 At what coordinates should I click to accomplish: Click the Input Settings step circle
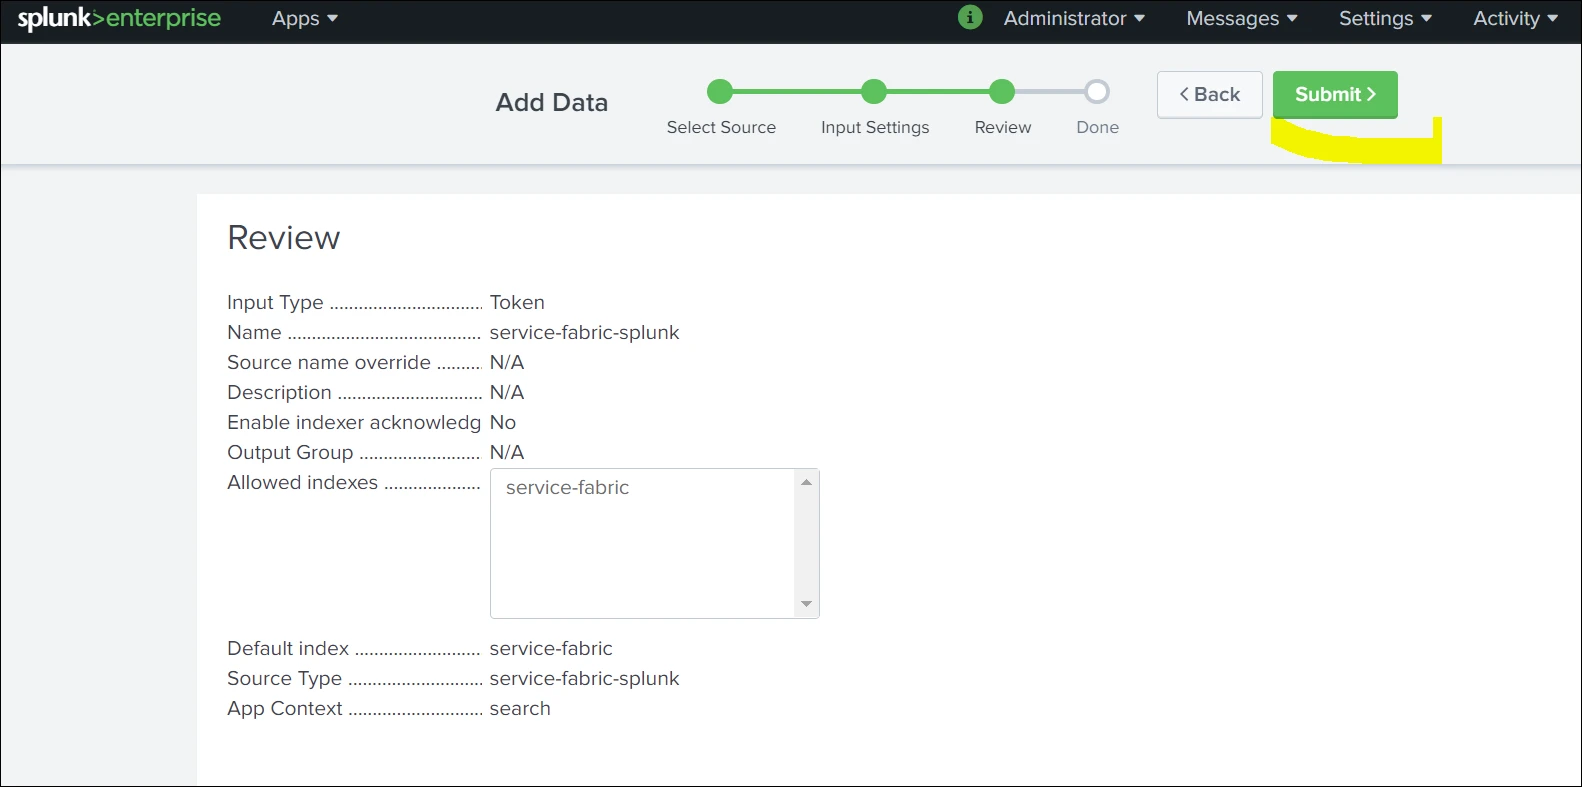coord(874,92)
